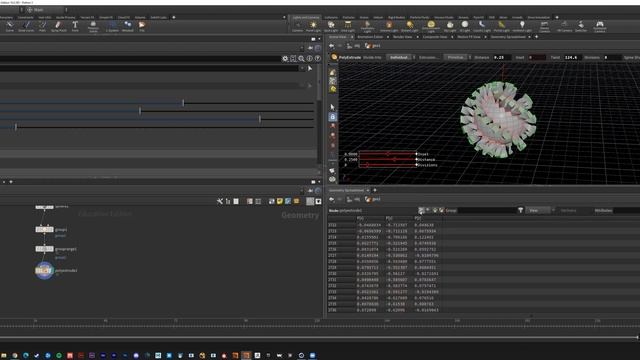Click geo1 path in spreadsheet pane
This screenshot has height=360, width=640.
(x=373, y=199)
